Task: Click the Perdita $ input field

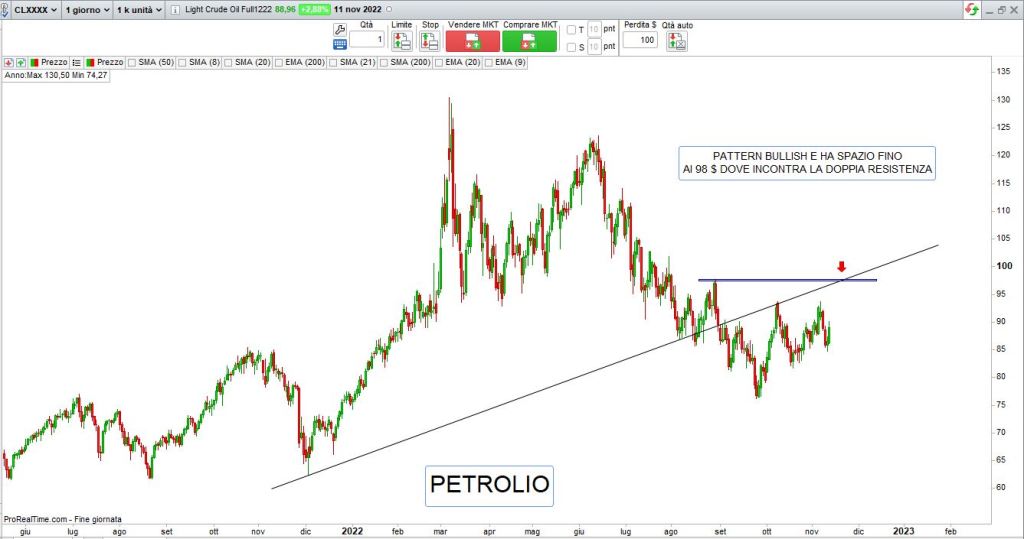Action: click(x=639, y=40)
